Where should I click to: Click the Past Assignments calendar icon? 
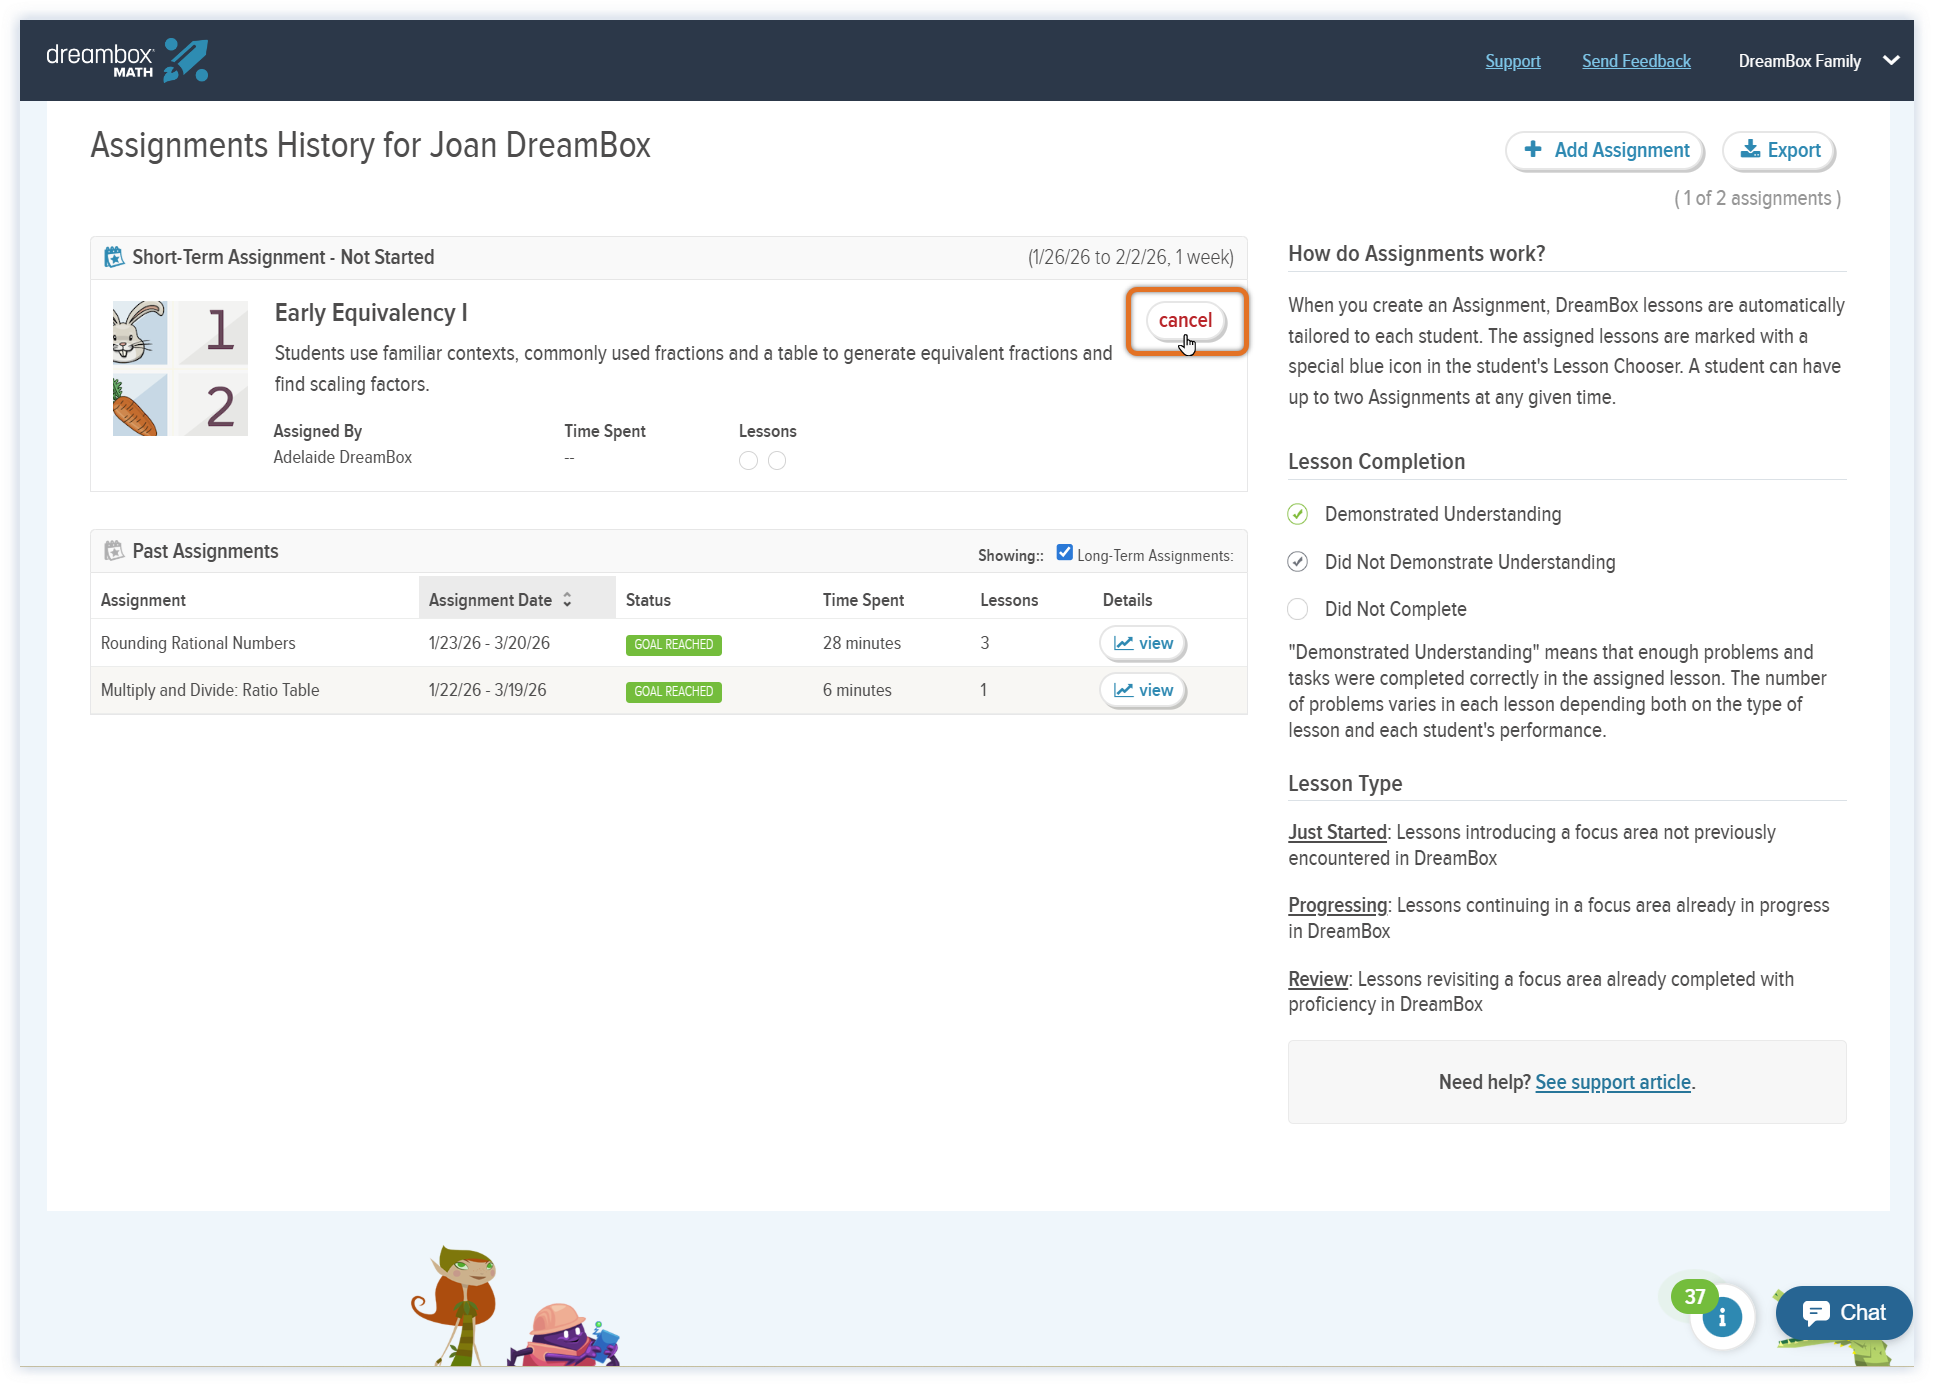click(x=114, y=551)
